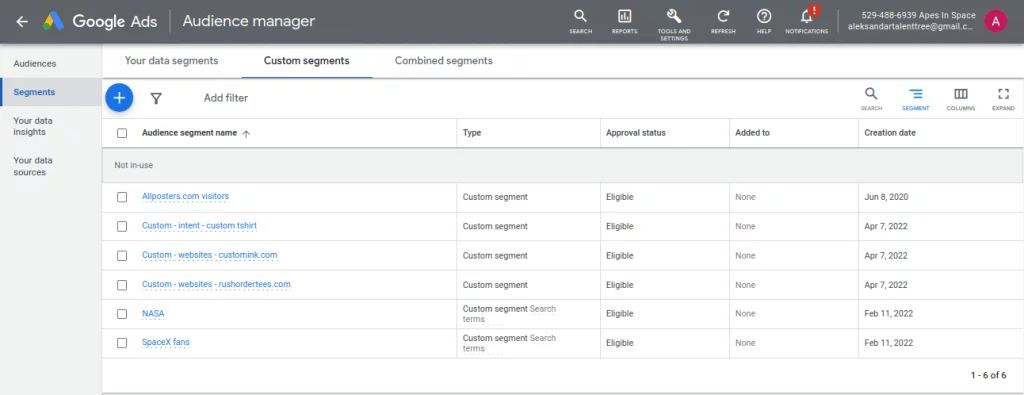The image size is (1024, 395).
Task: Click the Type column header
Action: click(472, 133)
